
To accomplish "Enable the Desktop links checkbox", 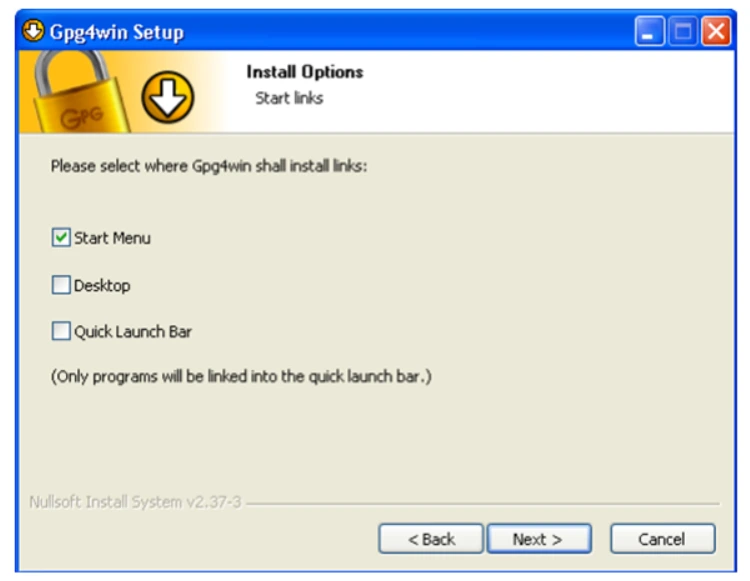I will [61, 285].
